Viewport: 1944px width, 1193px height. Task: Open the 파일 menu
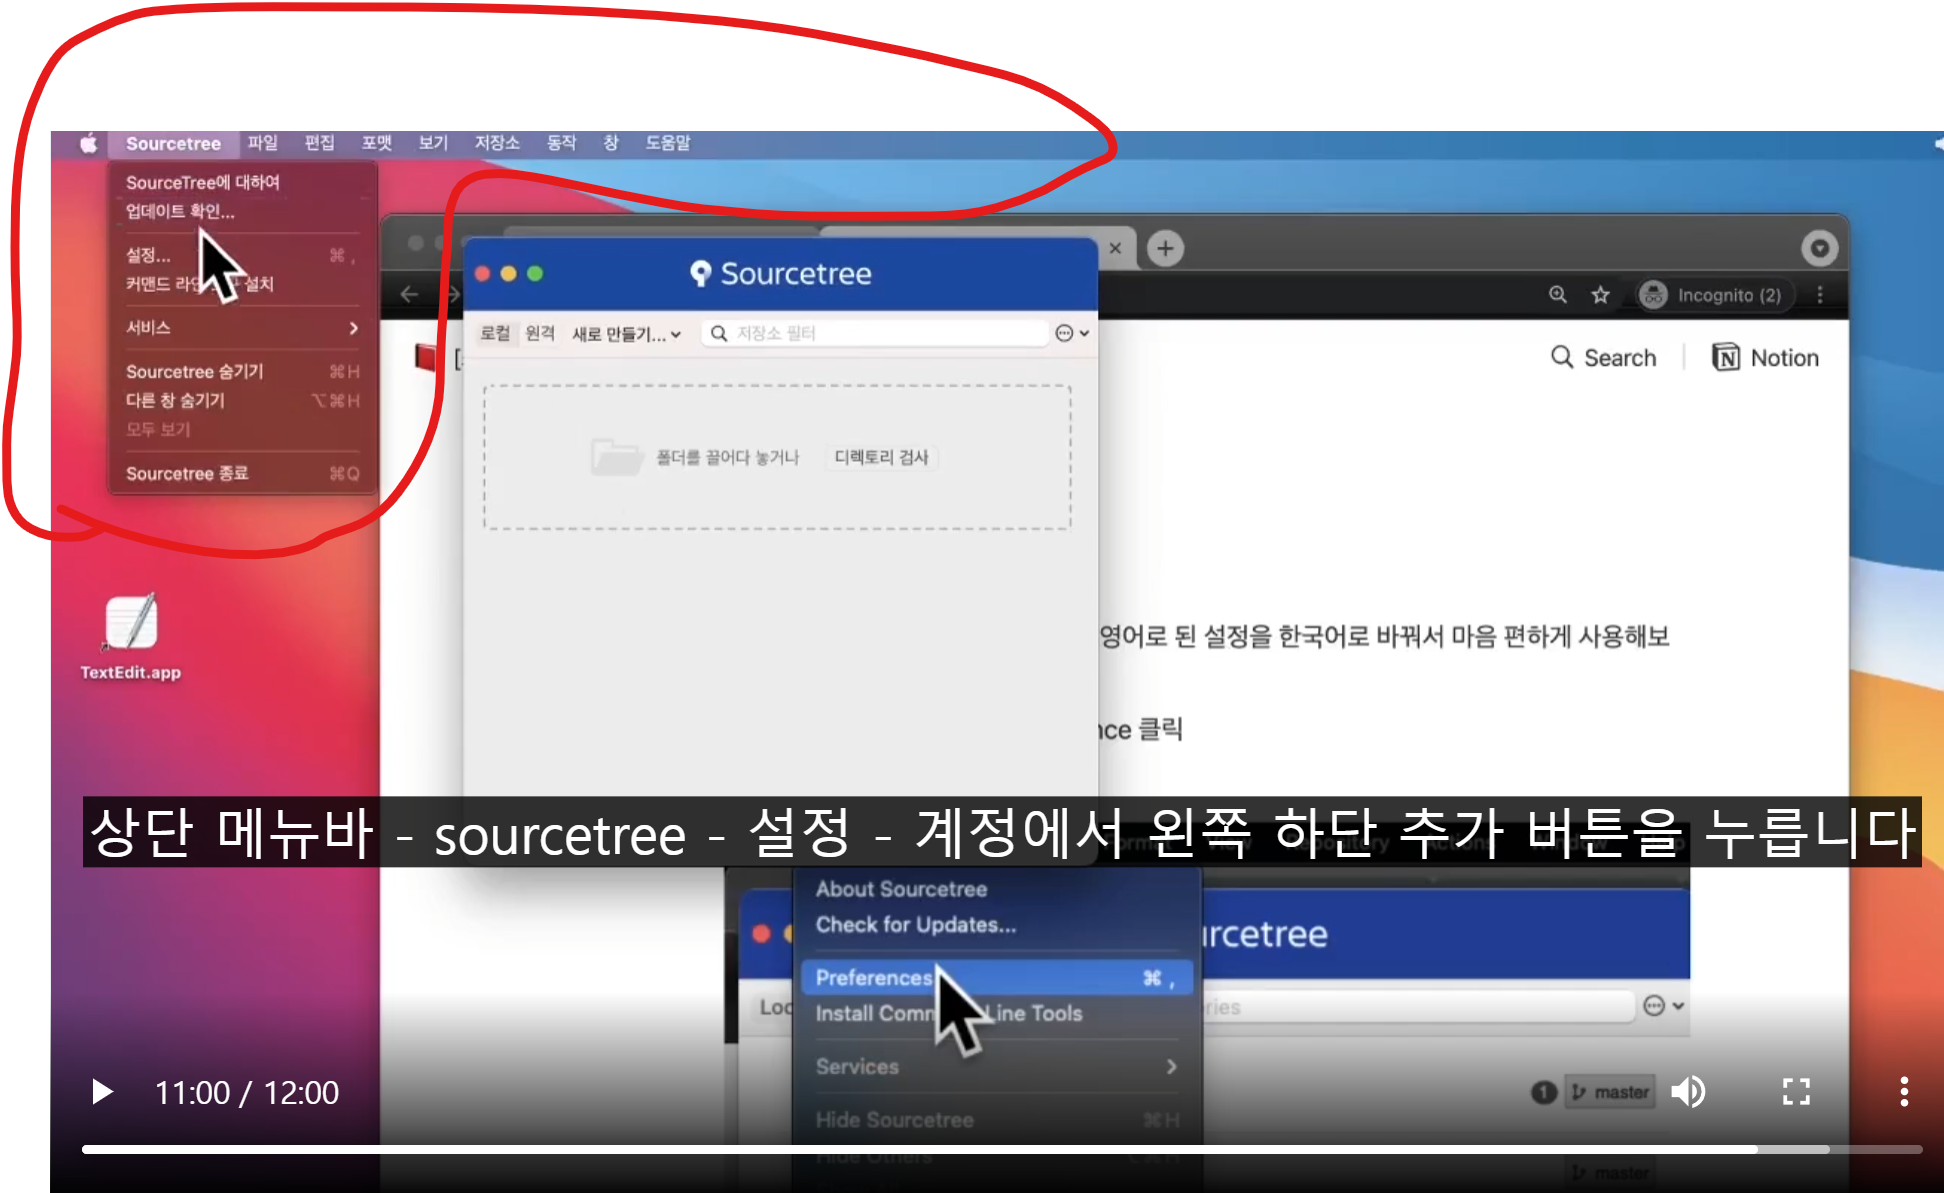point(263,143)
